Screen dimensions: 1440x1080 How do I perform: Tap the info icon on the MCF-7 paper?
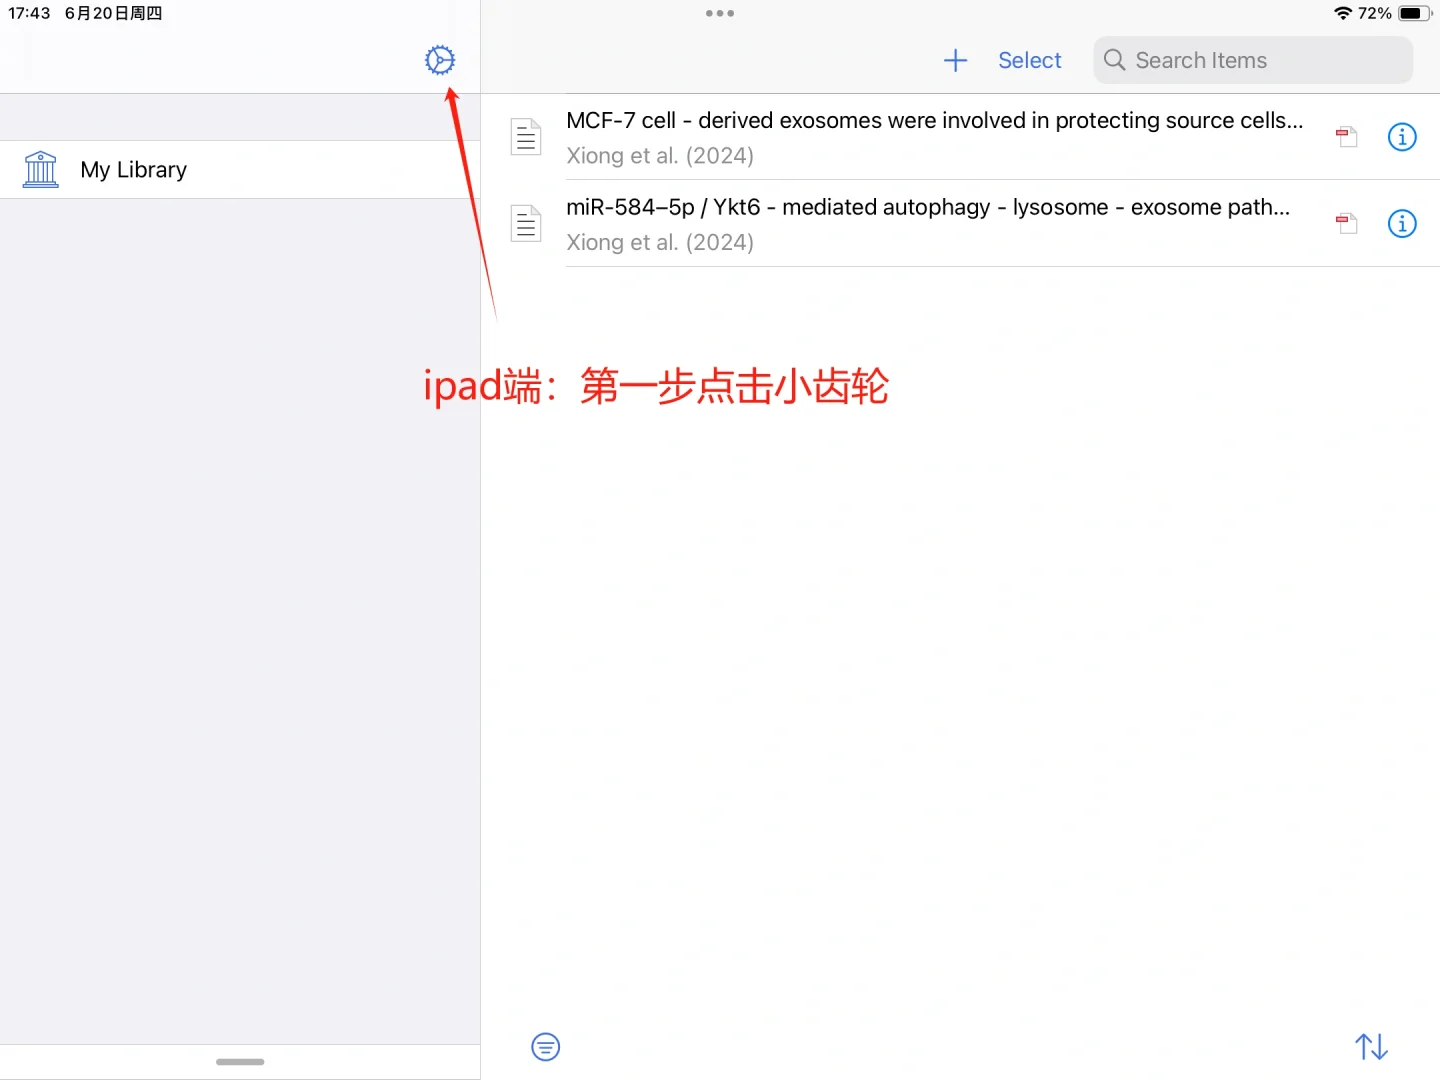[x=1402, y=137]
